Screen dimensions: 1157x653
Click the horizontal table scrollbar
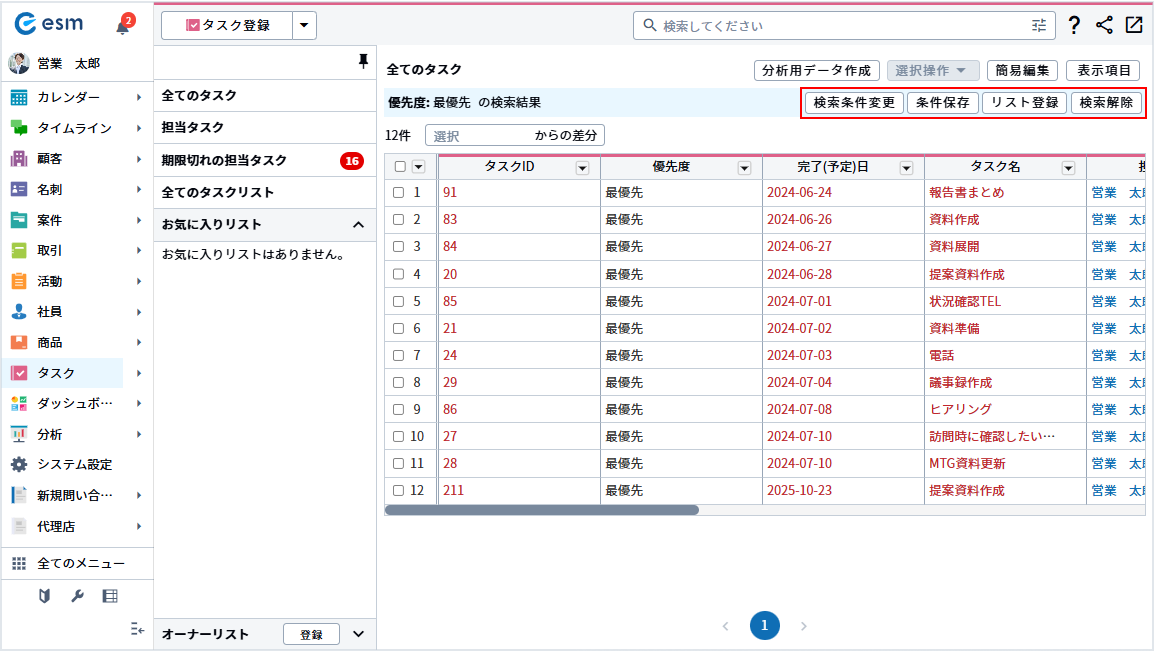coord(541,510)
